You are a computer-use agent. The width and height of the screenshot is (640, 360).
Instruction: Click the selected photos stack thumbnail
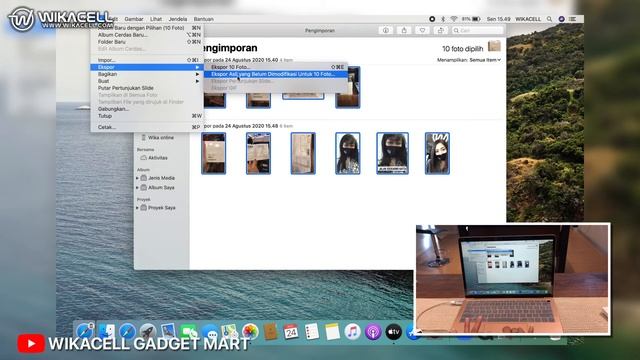[x=494, y=46]
